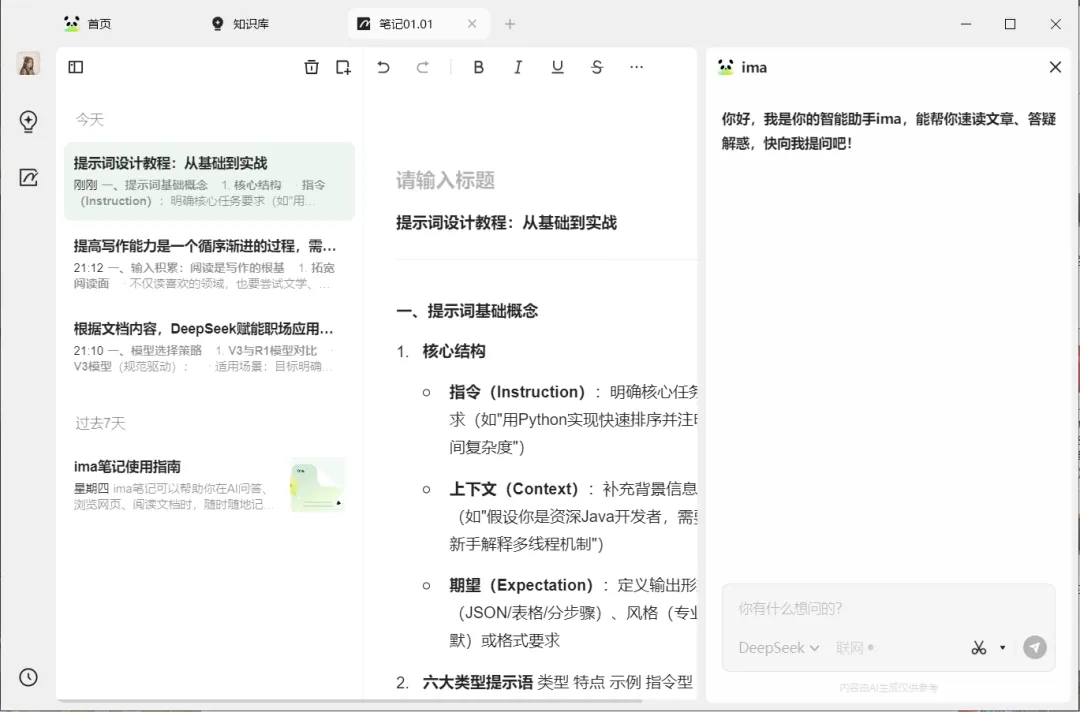Image resolution: width=1080 pixels, height=712 pixels.
Task: Click the user avatar in sidebar
Action: 28,63
